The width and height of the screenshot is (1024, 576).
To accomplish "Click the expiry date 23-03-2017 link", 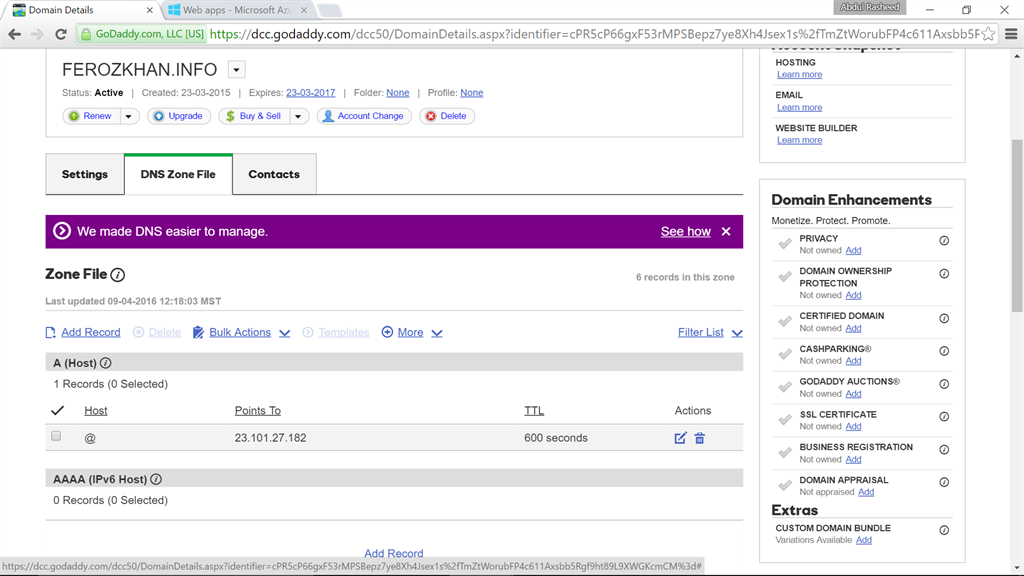I will [x=310, y=93].
